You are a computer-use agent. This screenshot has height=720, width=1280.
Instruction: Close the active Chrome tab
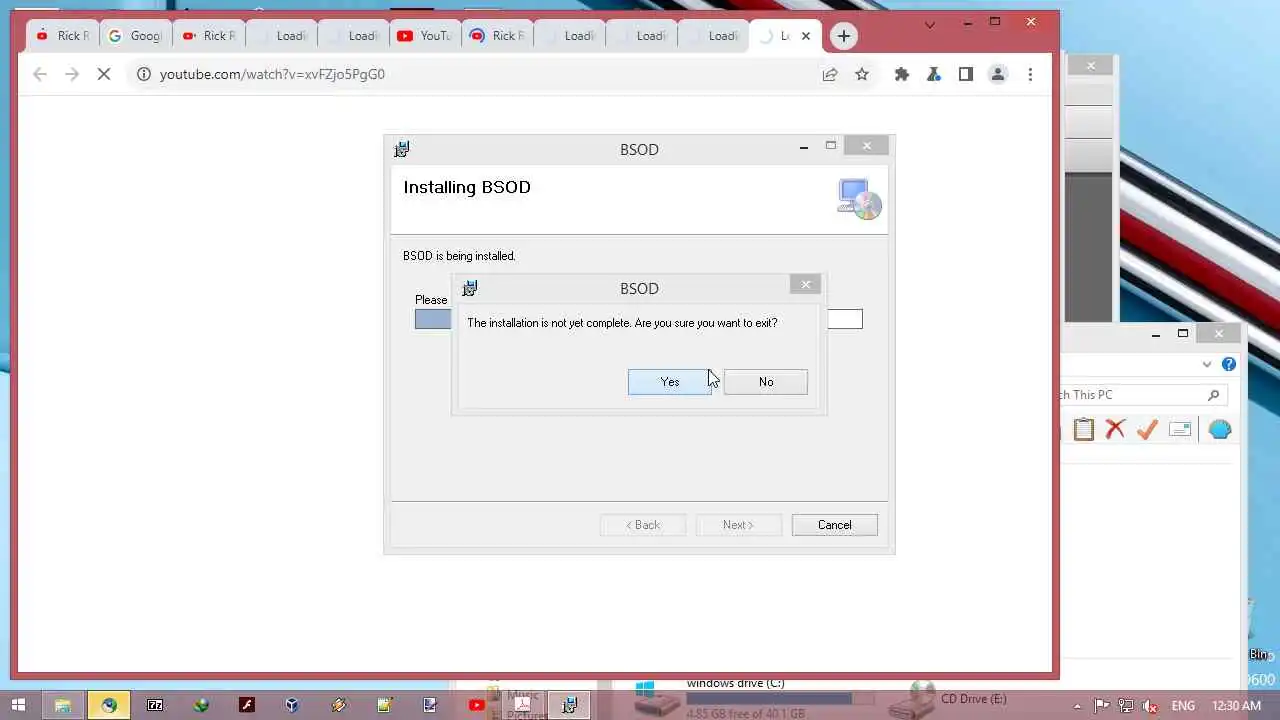point(806,36)
